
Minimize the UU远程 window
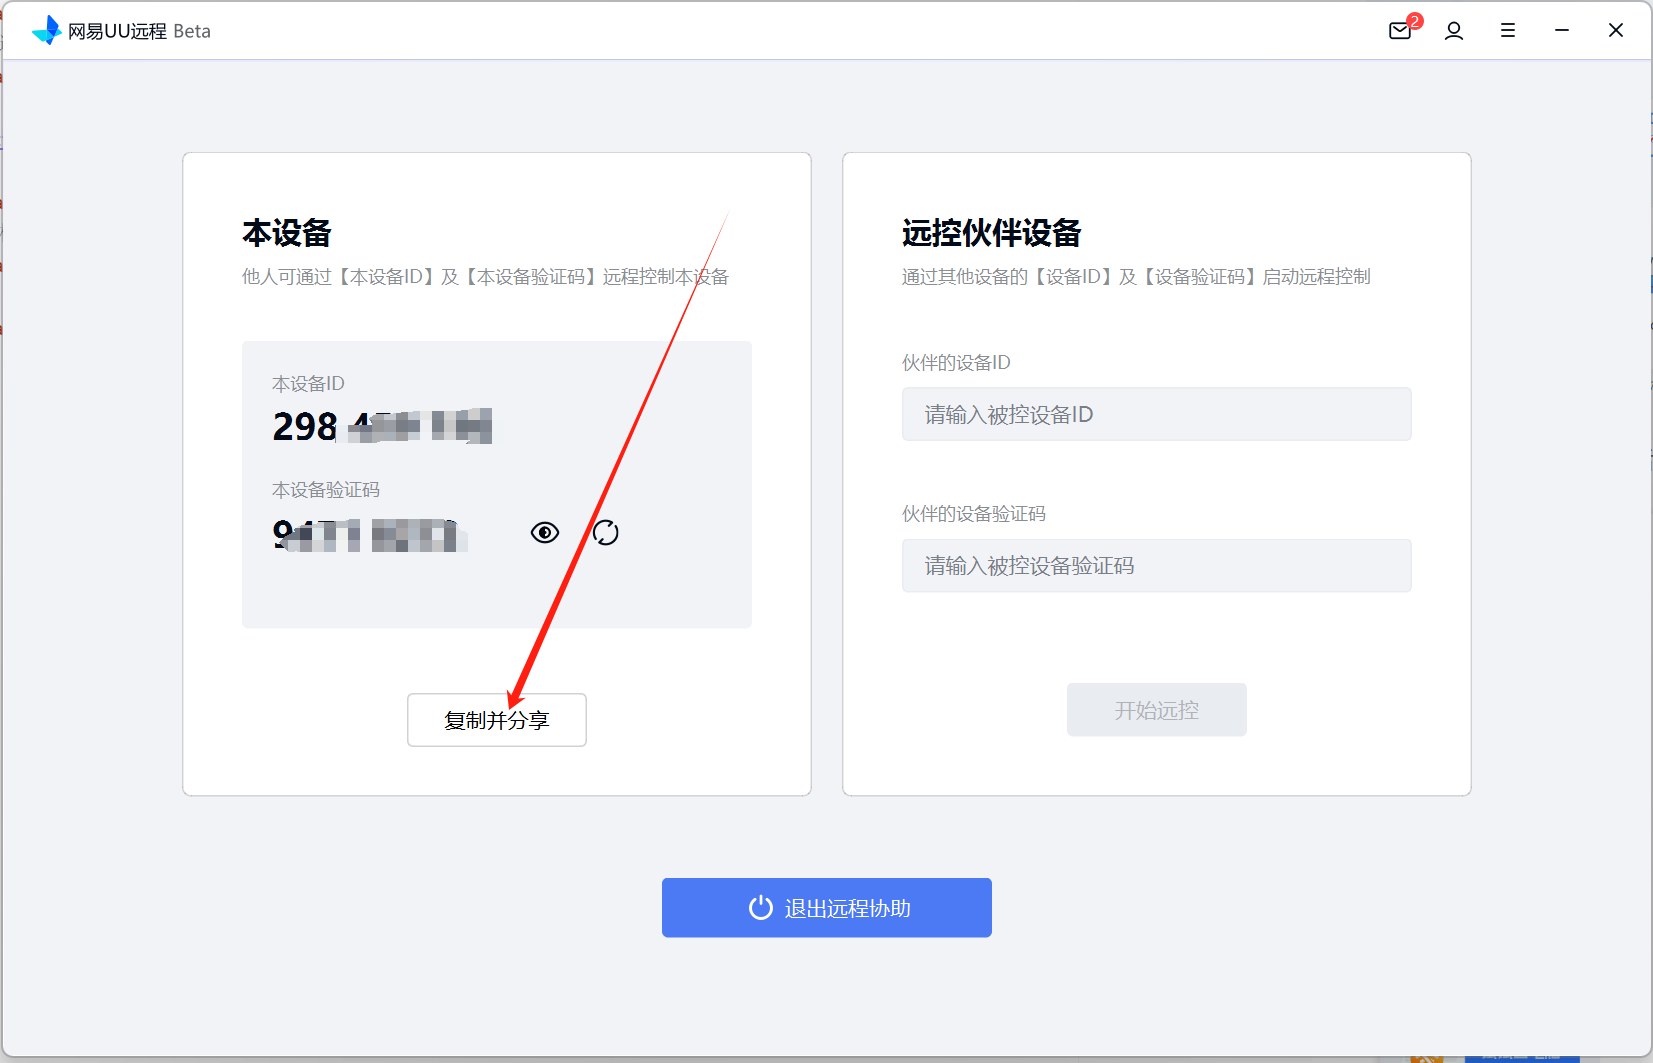(x=1562, y=31)
